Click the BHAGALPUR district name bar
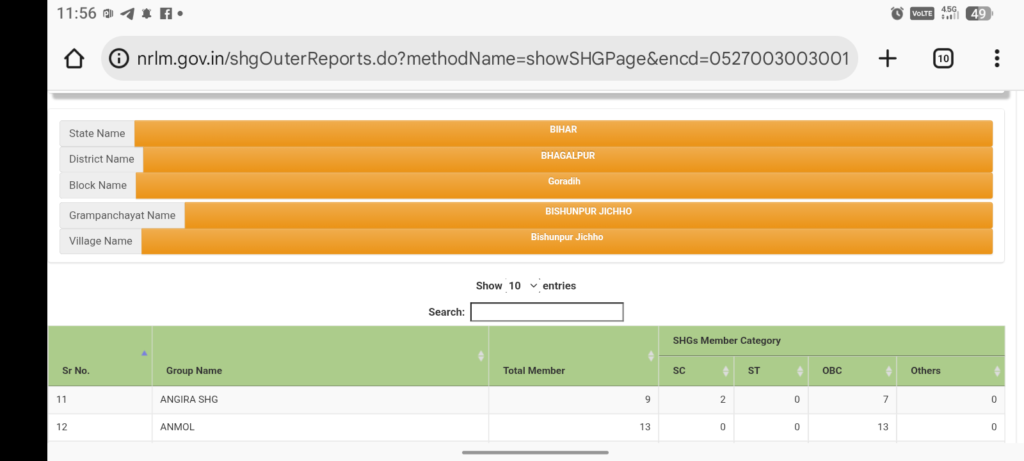The height and width of the screenshot is (461, 1024). point(567,159)
